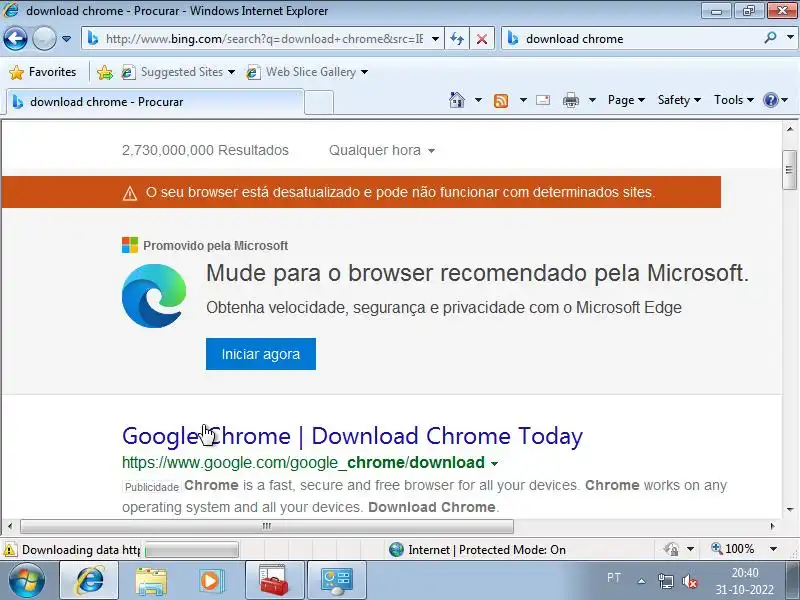The height and width of the screenshot is (600, 800).
Task: Open the search provider dropdown arrow
Action: pyautogui.click(x=790, y=38)
